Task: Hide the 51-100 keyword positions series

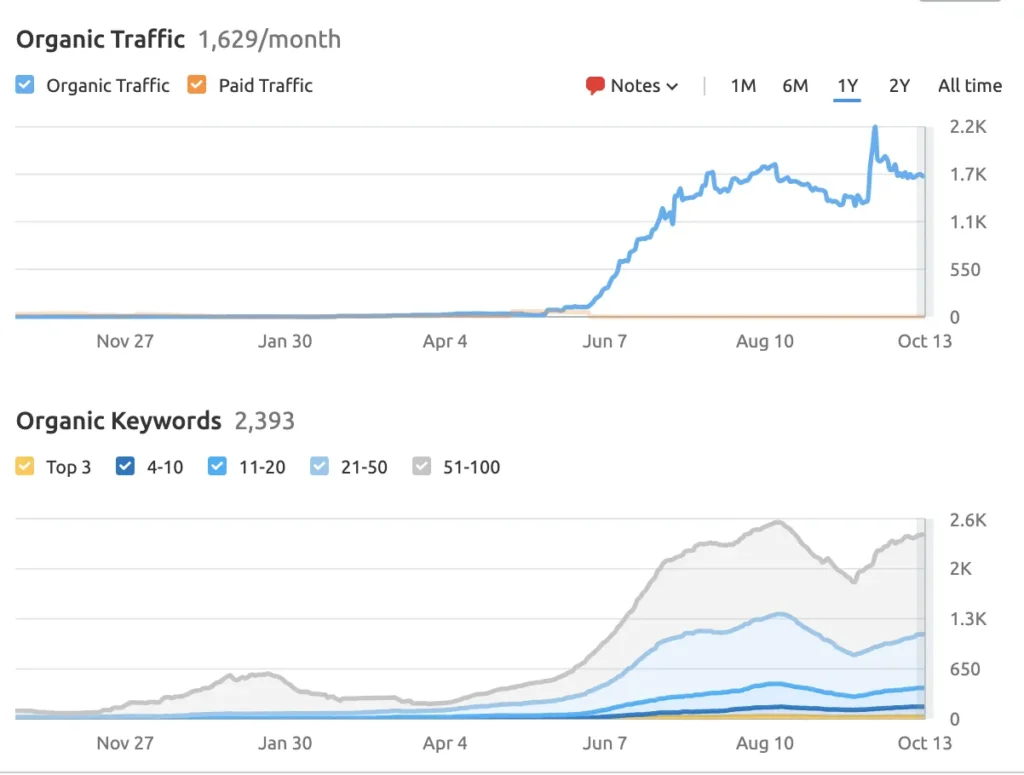Action: 423,466
